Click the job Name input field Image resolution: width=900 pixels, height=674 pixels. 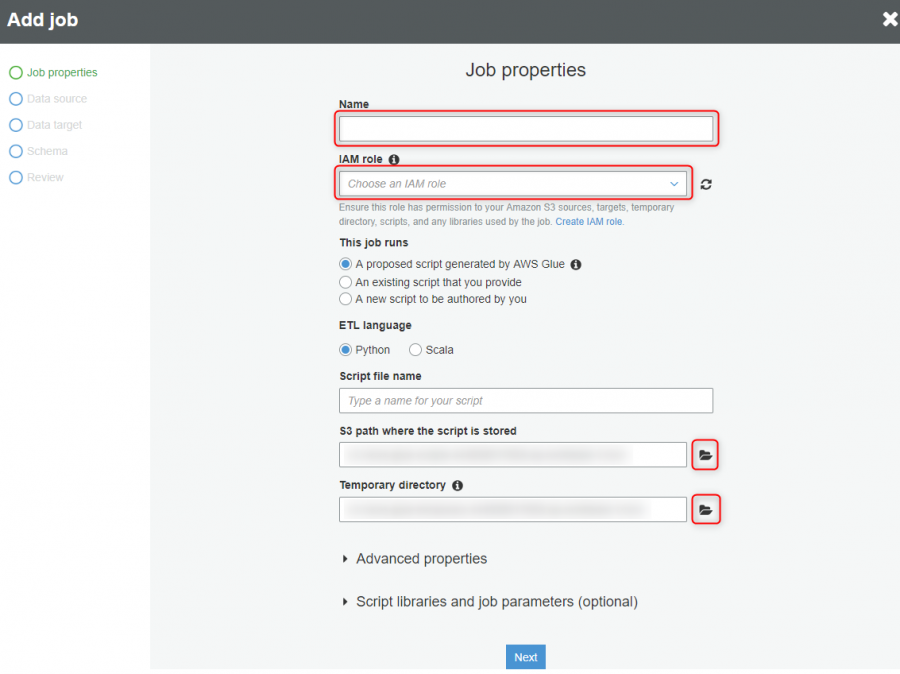coord(526,129)
